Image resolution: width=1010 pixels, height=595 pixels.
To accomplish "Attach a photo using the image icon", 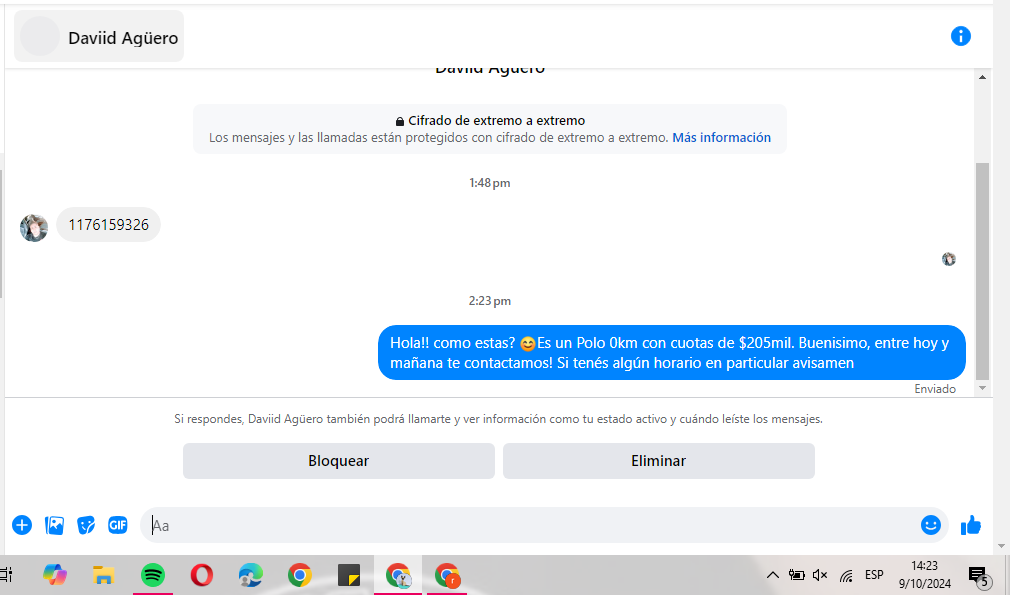I will tap(54, 525).
